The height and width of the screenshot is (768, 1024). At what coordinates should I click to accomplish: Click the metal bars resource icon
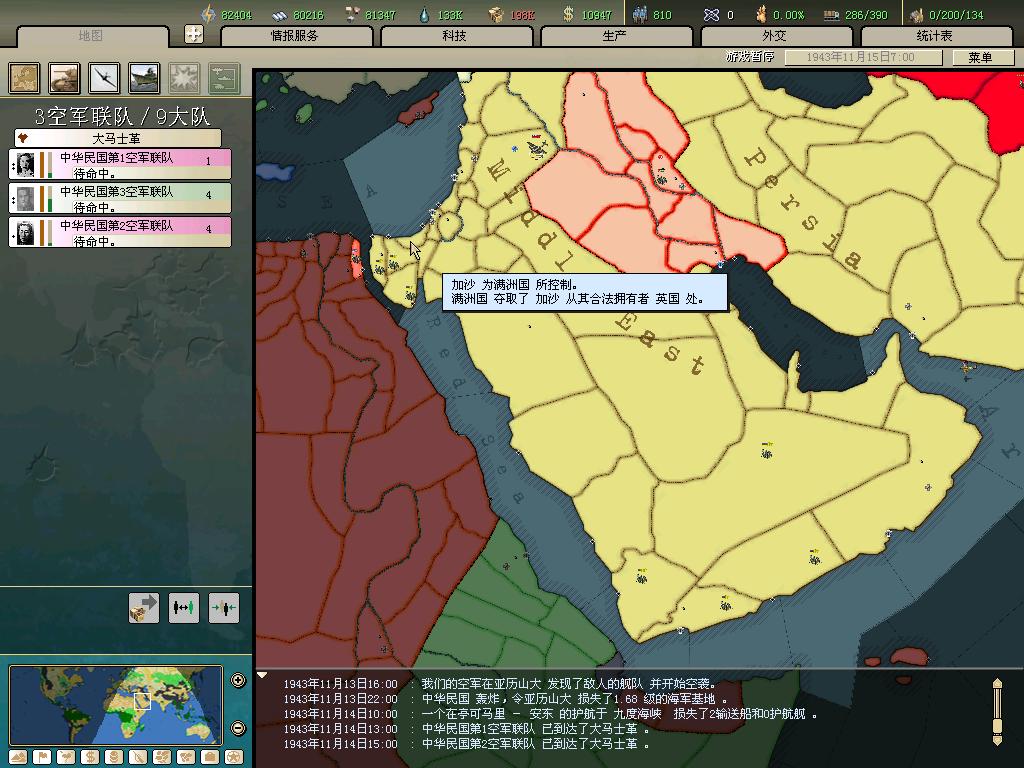coord(280,14)
